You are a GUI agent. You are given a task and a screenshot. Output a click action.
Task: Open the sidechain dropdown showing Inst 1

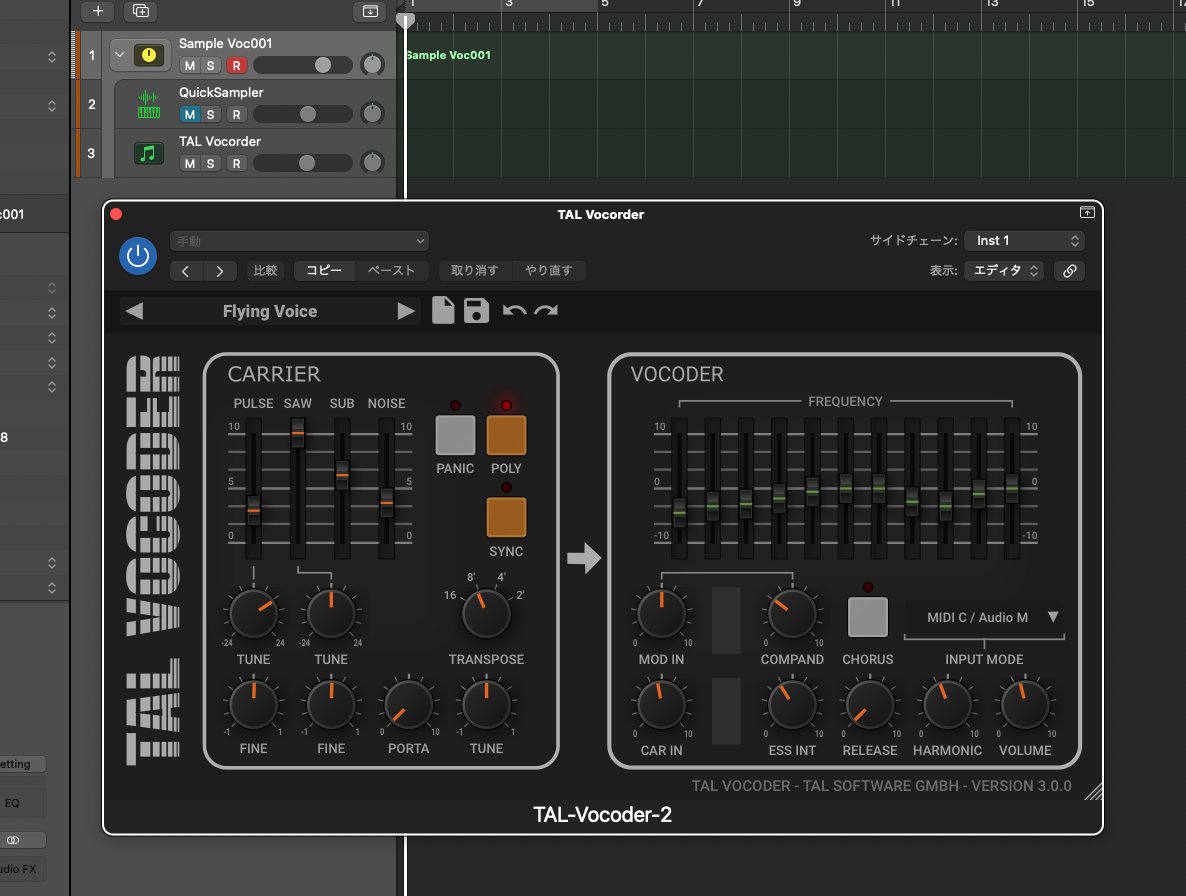pyautogui.click(x=1024, y=240)
